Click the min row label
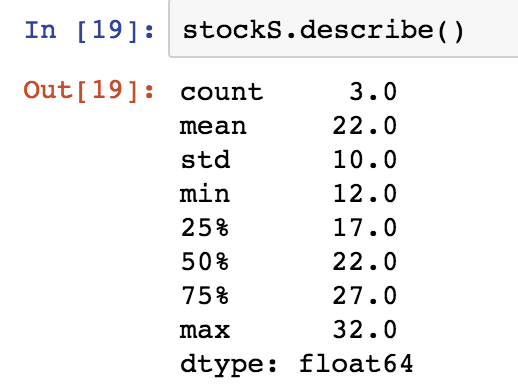 coord(205,193)
